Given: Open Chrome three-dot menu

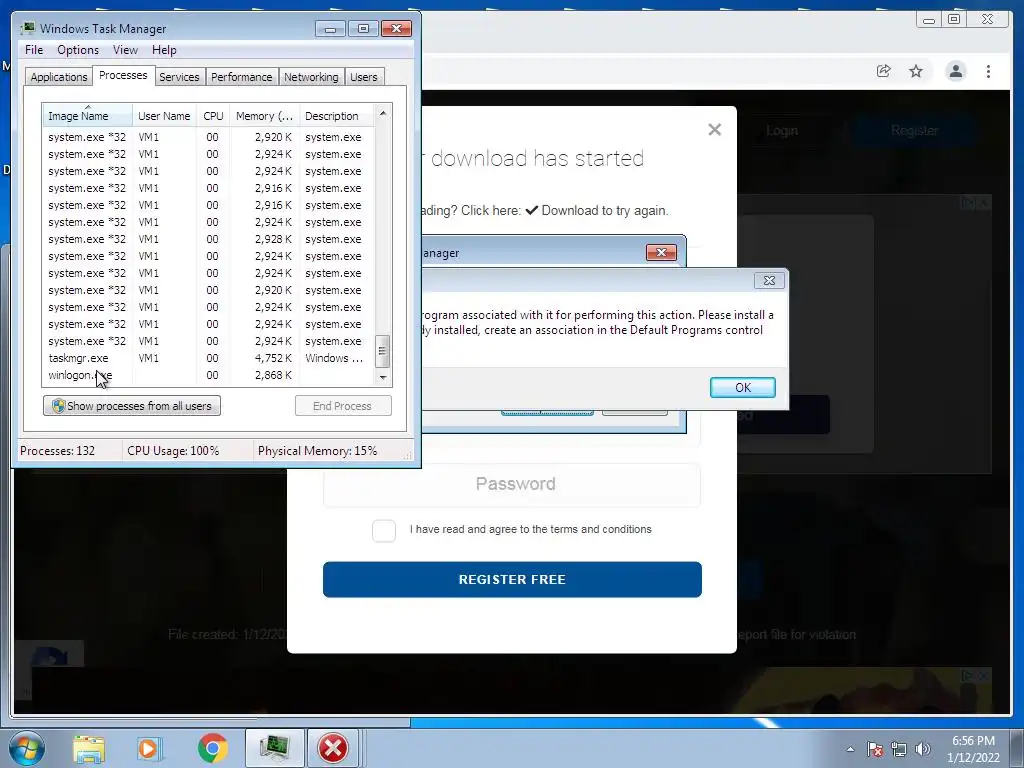Looking at the screenshot, I should (x=989, y=71).
